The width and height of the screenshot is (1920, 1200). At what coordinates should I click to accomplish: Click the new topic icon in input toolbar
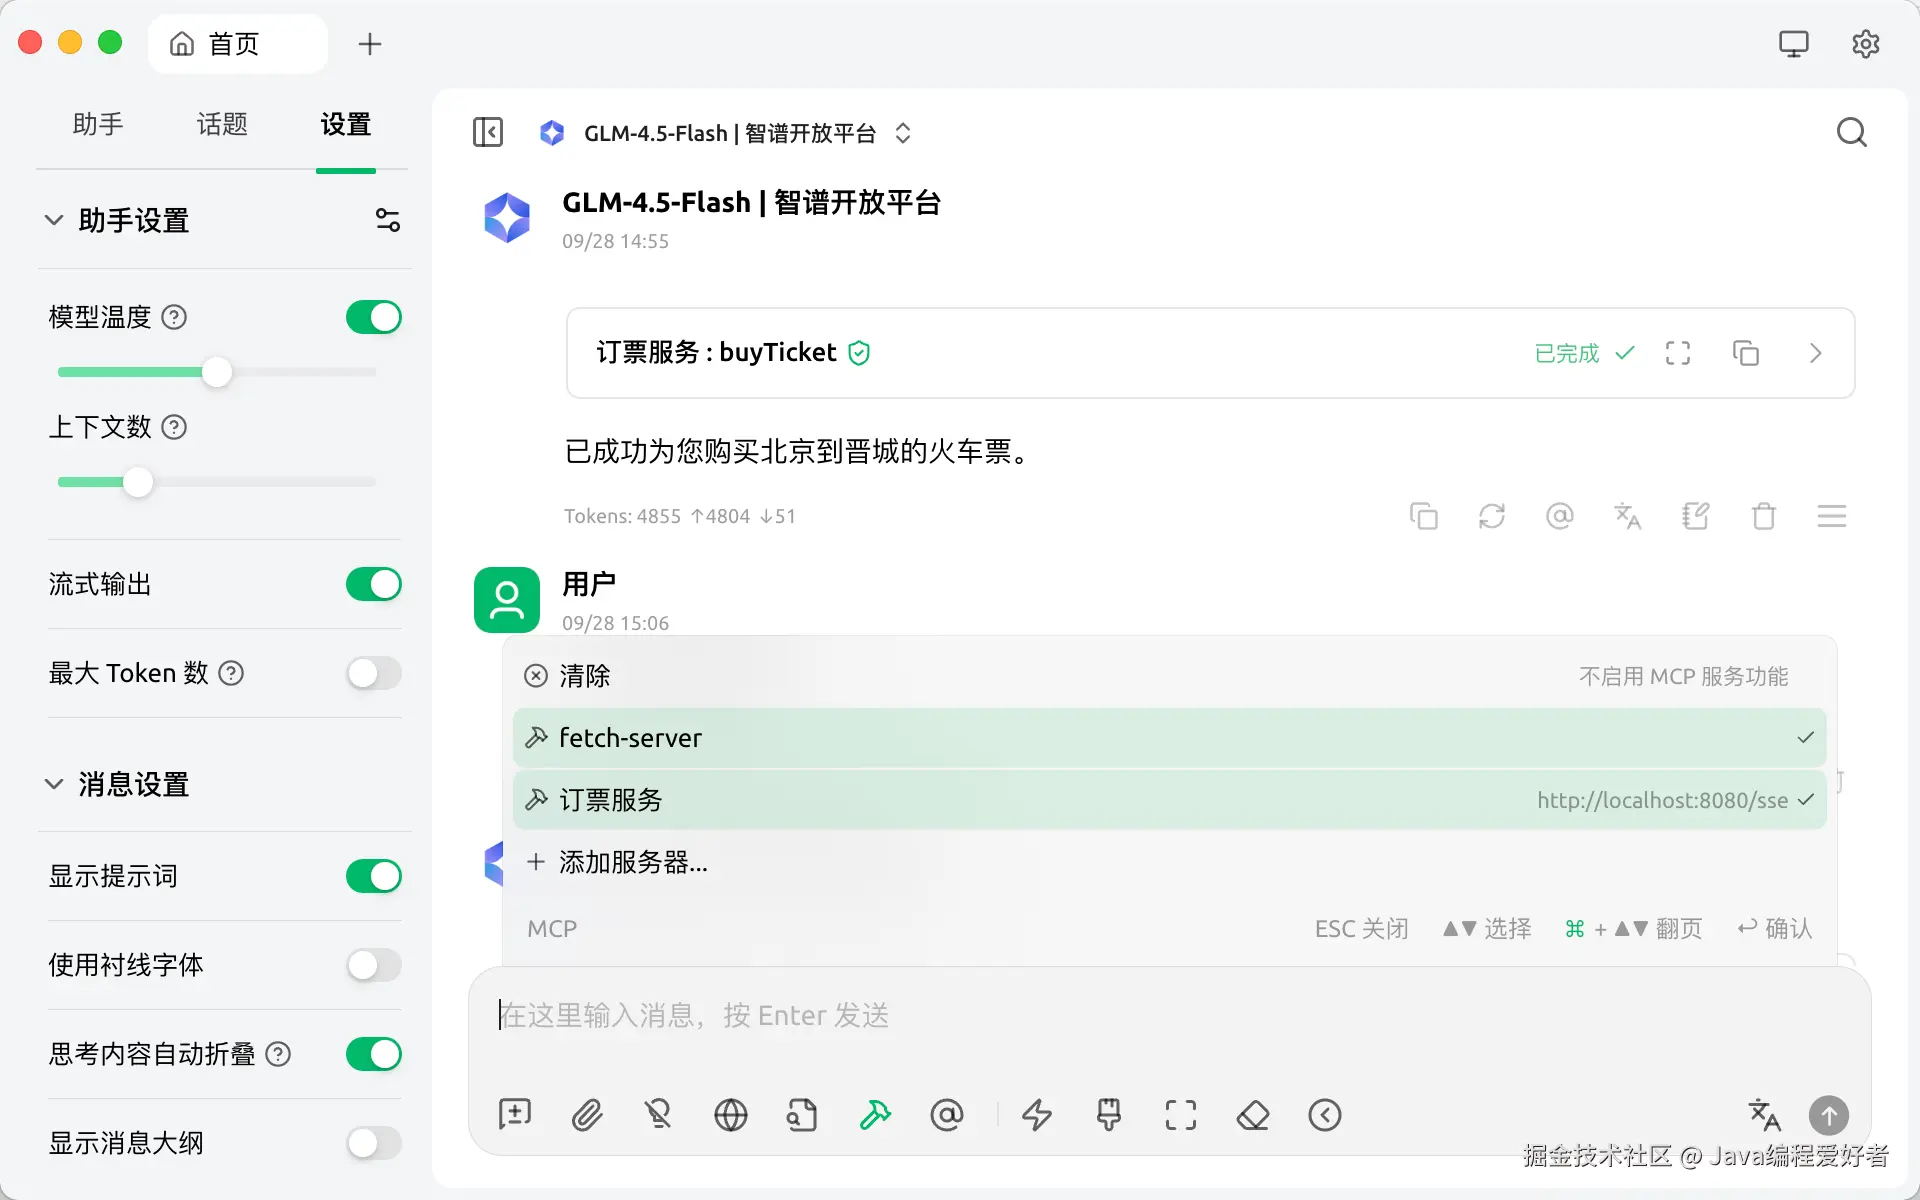coord(515,1114)
